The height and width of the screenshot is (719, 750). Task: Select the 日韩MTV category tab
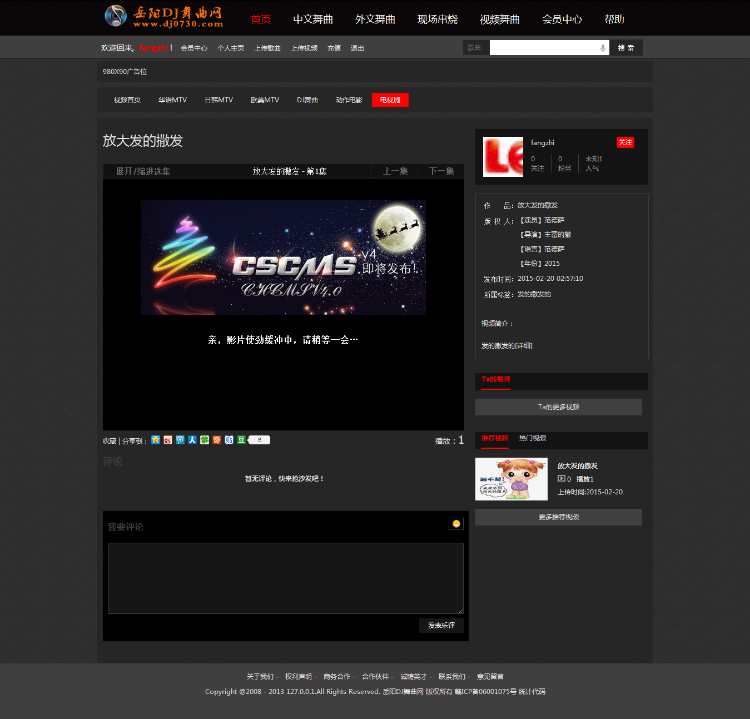219,100
